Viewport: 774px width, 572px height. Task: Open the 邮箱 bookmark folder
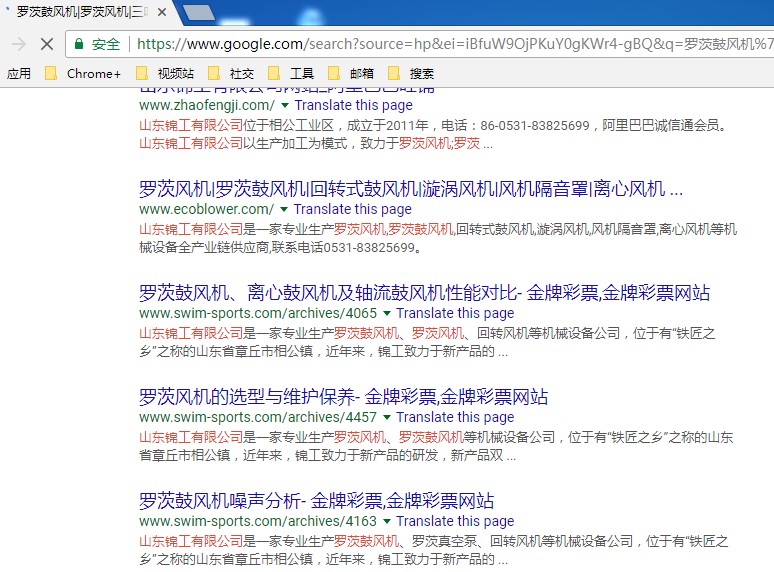pos(351,73)
